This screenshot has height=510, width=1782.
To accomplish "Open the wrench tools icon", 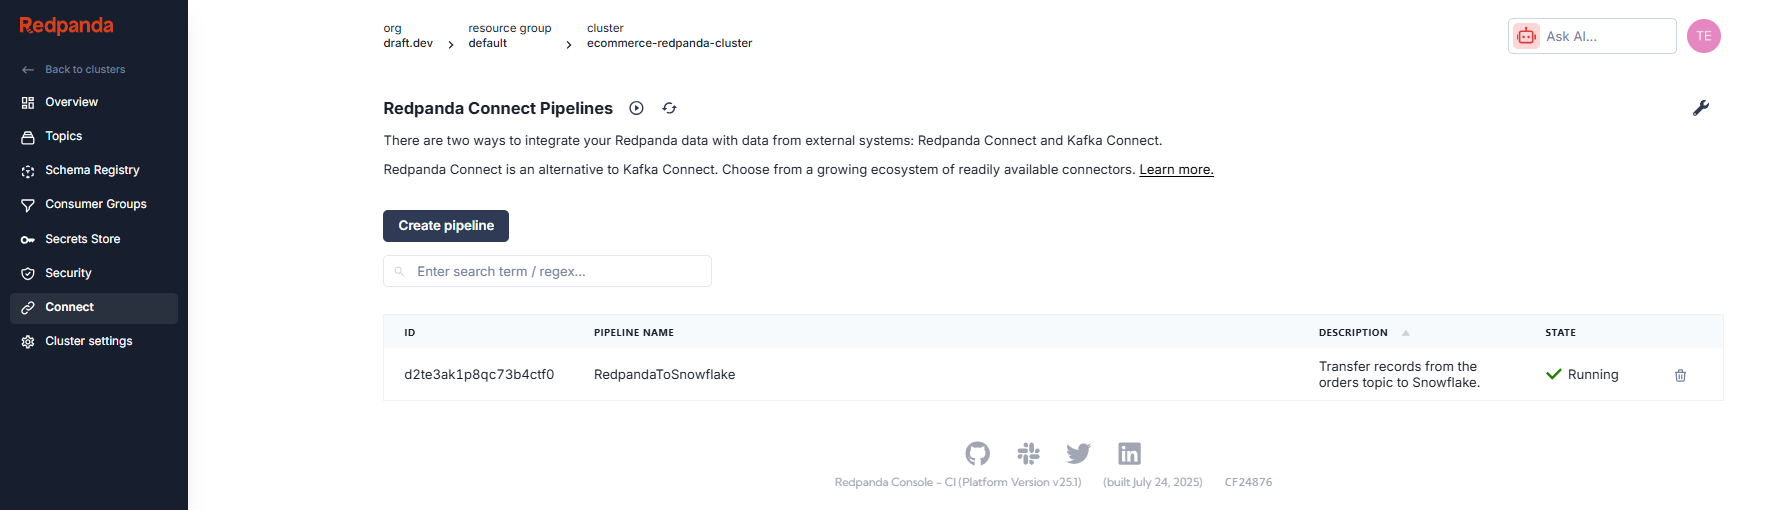I will click(1701, 108).
